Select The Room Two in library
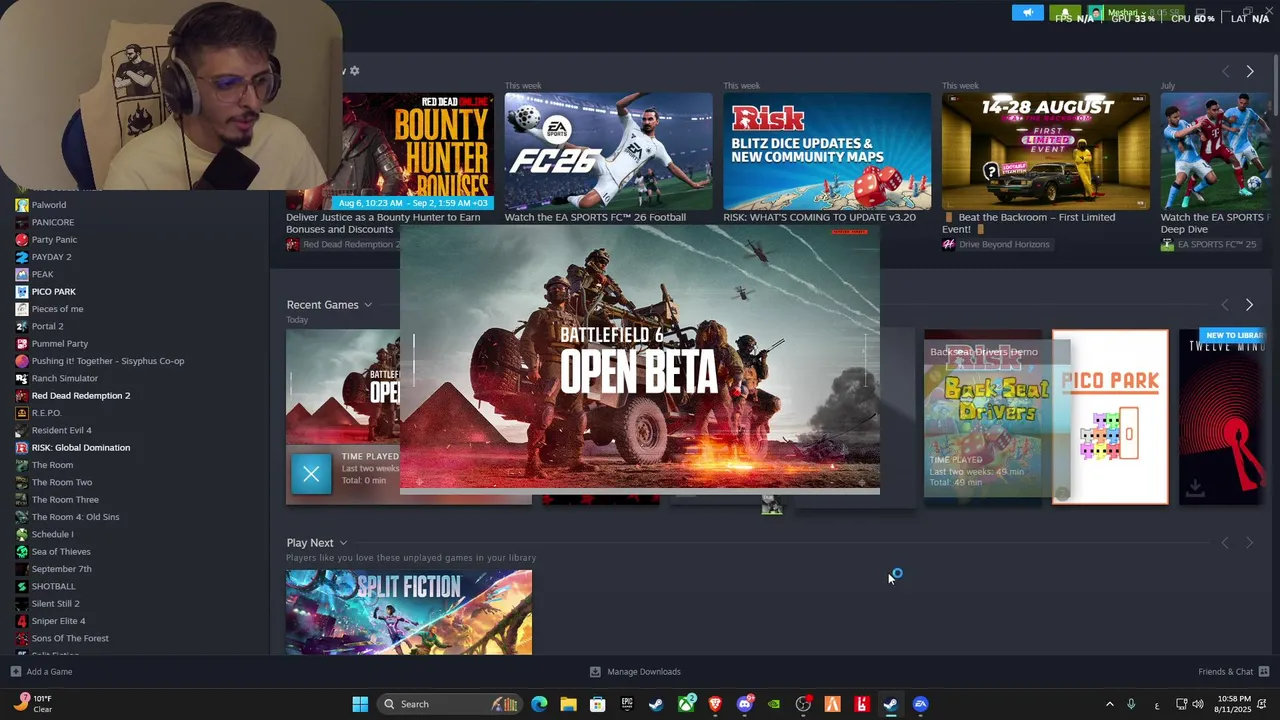This screenshot has height=720, width=1280. [x=62, y=482]
